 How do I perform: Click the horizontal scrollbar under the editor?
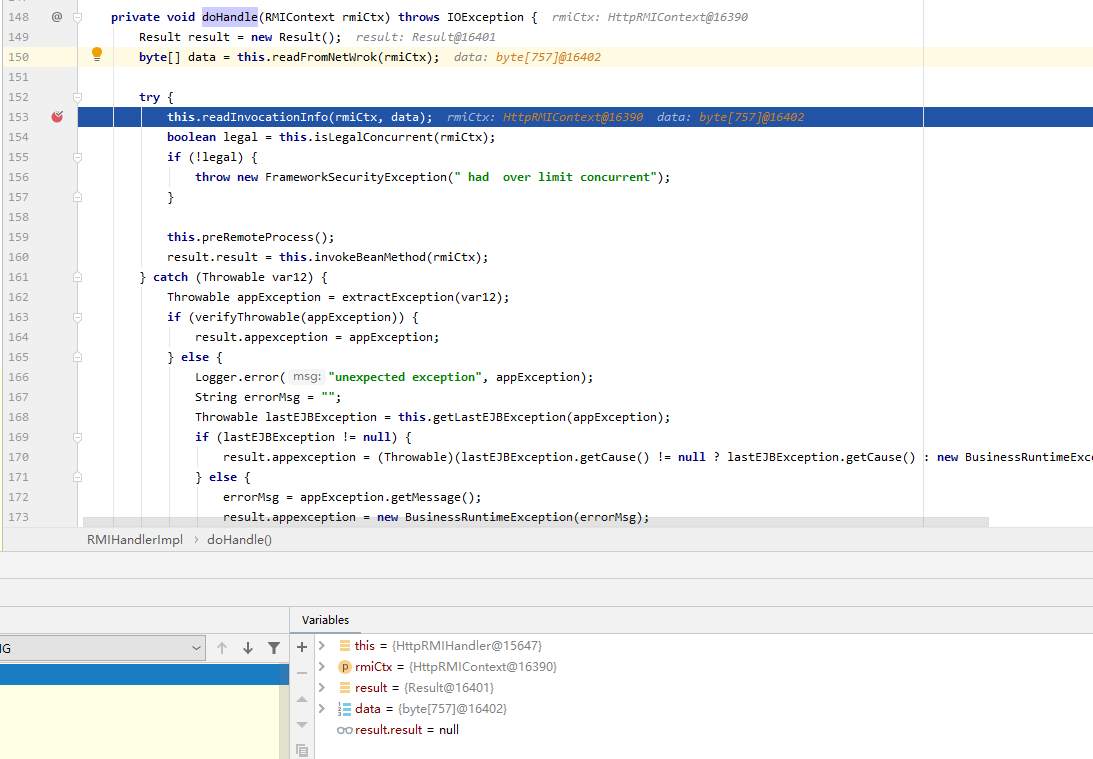535,522
